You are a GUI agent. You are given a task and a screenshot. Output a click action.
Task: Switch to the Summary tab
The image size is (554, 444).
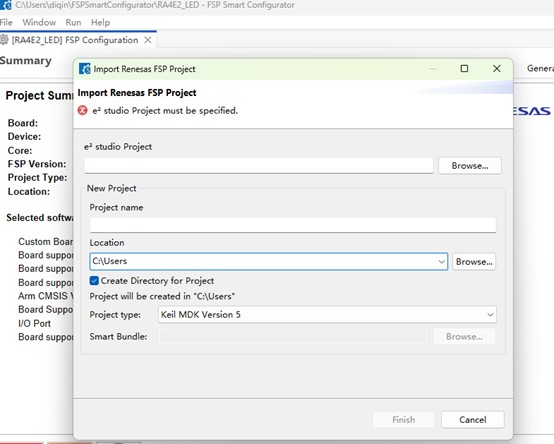26,60
